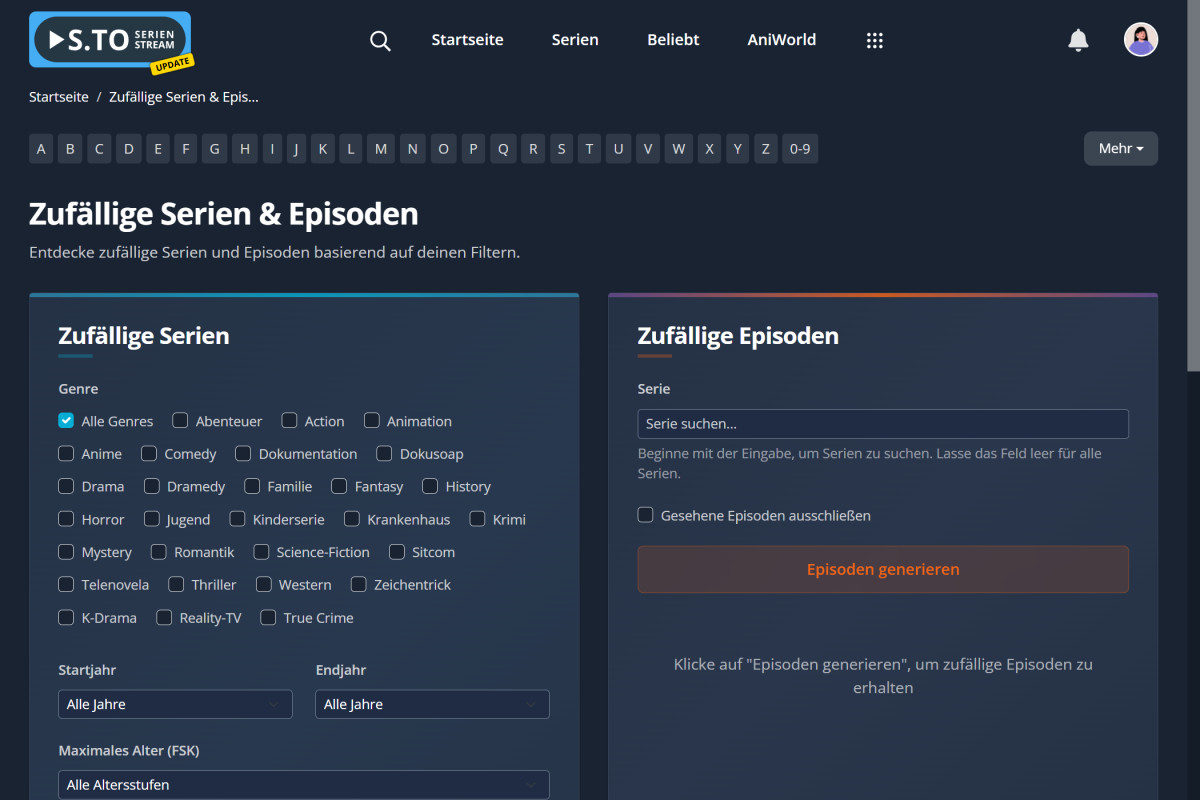
Task: Enable the Anime genre filter
Action: tap(65, 453)
